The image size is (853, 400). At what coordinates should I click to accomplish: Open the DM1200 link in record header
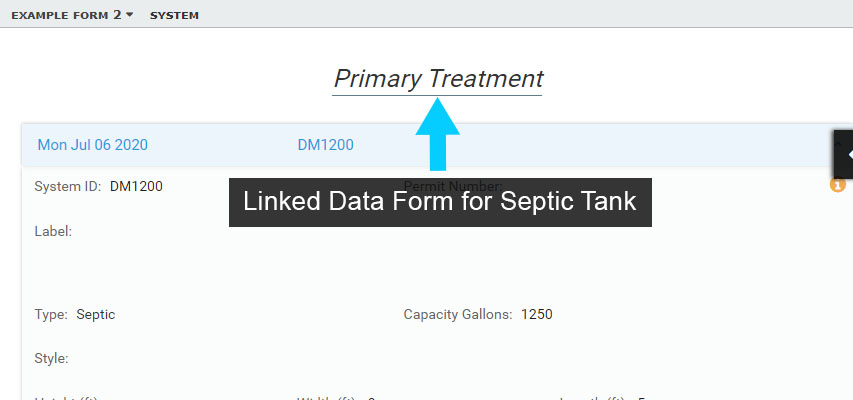[x=325, y=145]
